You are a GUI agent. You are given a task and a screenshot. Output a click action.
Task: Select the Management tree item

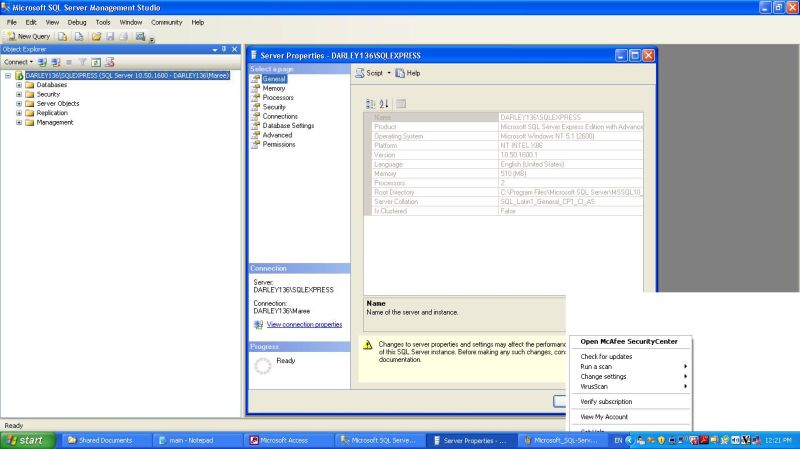55,122
